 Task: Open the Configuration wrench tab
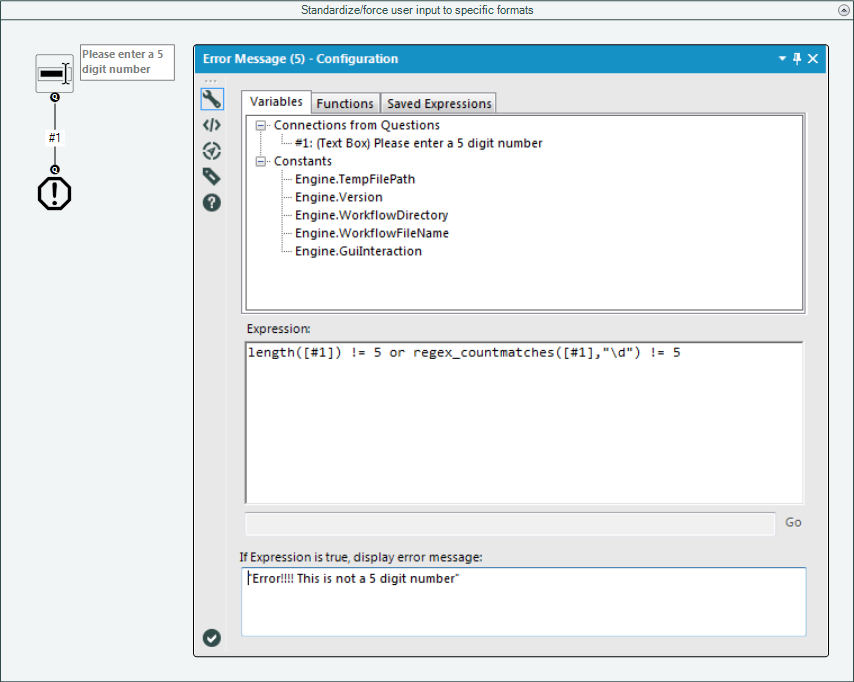pos(212,99)
